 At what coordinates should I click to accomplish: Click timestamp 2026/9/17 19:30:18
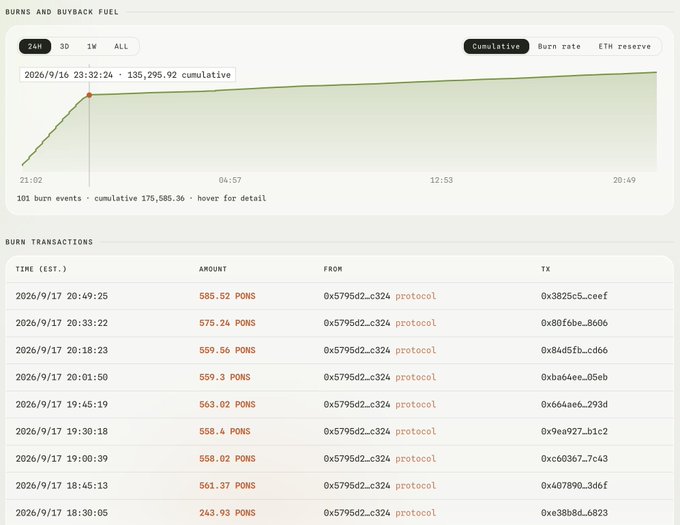click(x=62, y=431)
